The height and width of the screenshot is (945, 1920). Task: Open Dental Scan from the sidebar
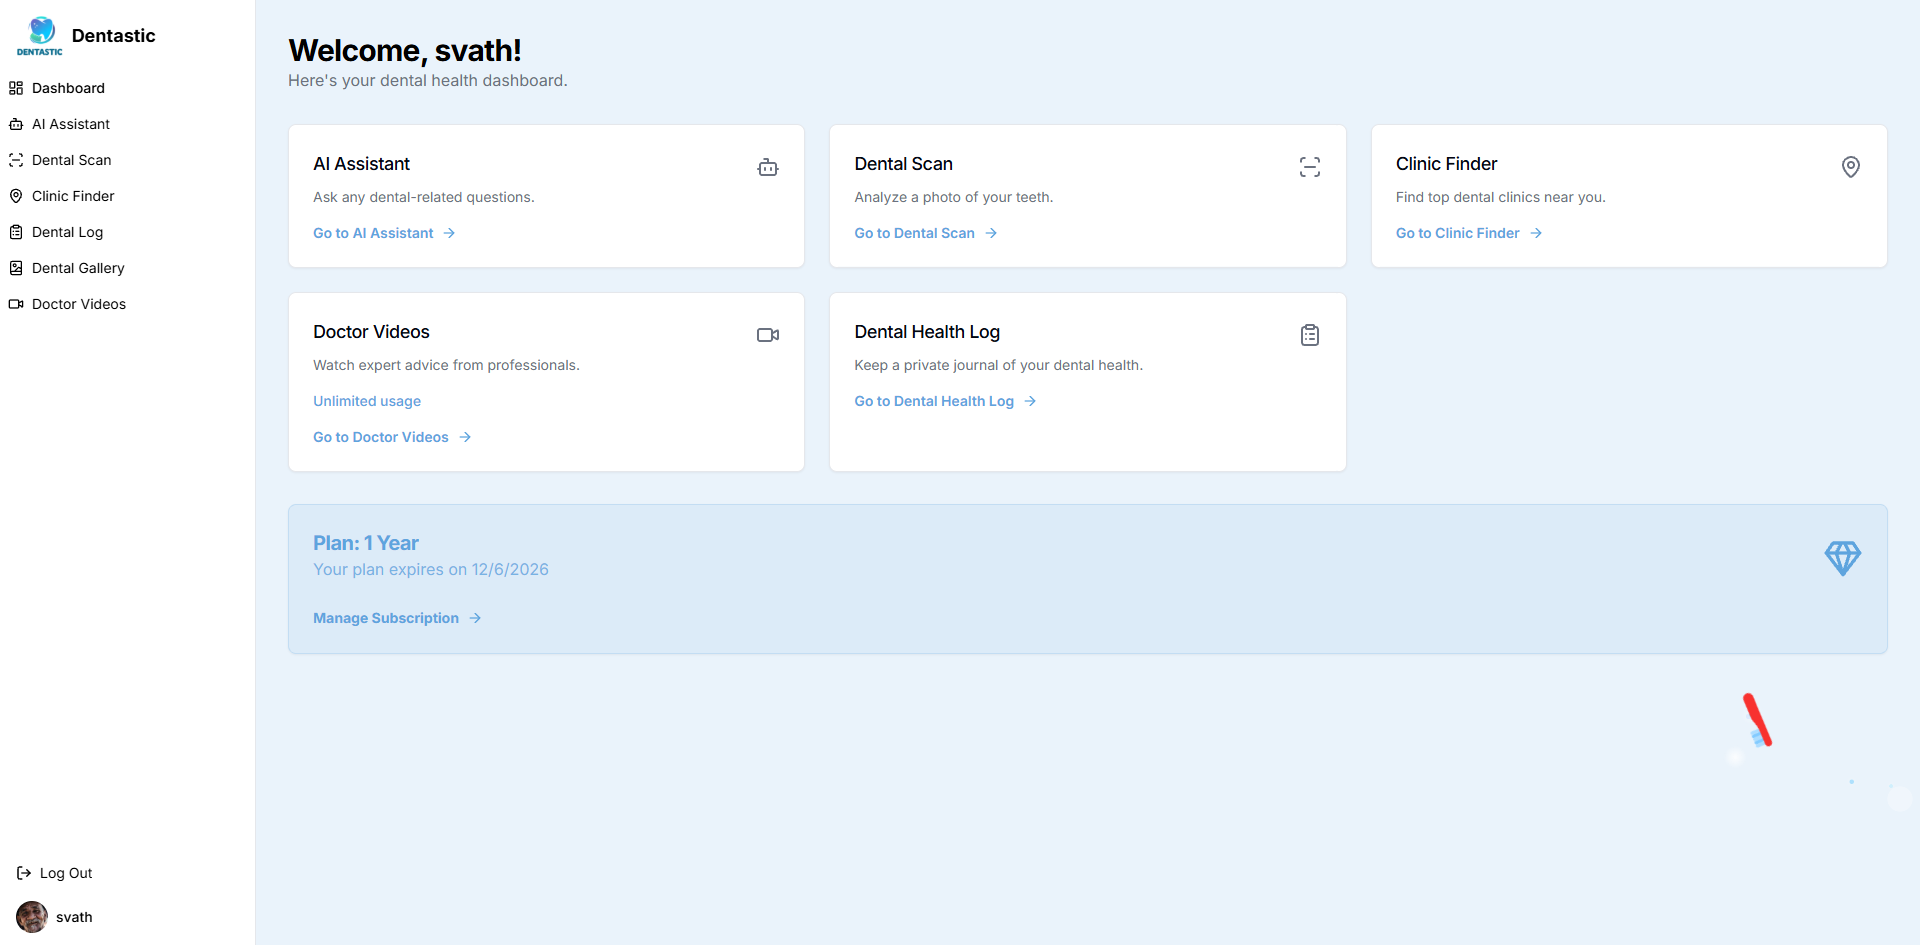(x=71, y=160)
